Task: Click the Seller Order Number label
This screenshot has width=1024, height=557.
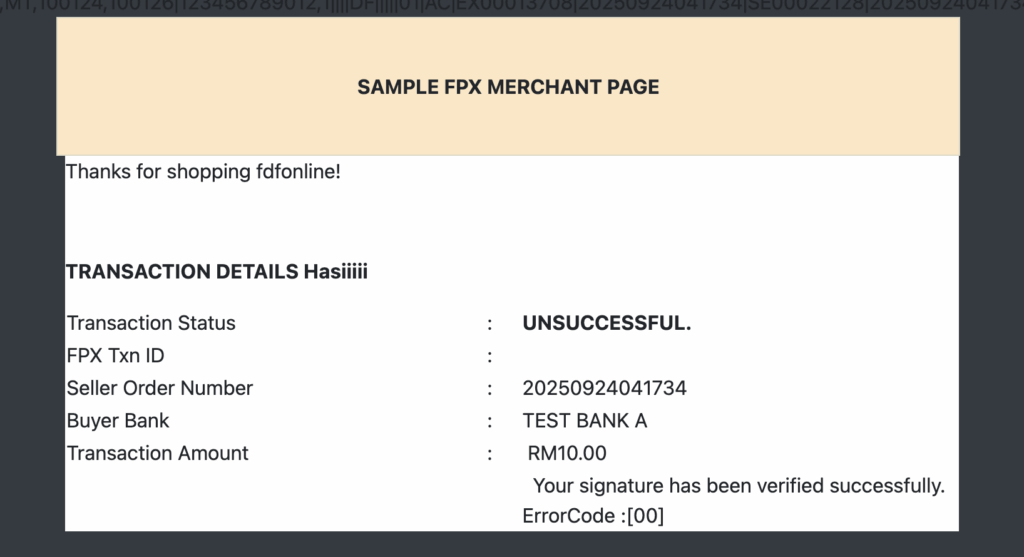Action: click(x=160, y=388)
